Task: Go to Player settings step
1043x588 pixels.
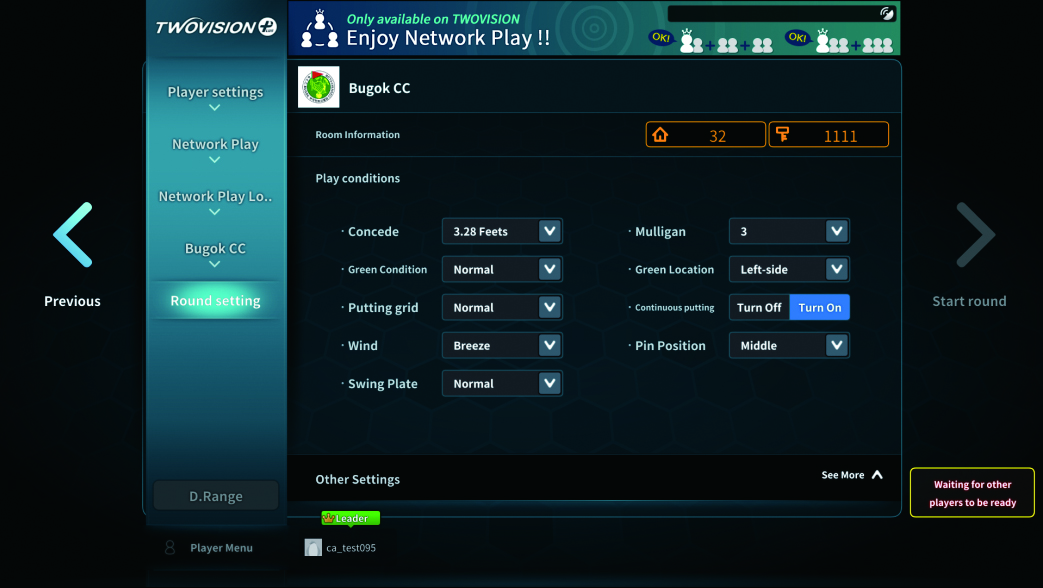Action: click(x=216, y=92)
